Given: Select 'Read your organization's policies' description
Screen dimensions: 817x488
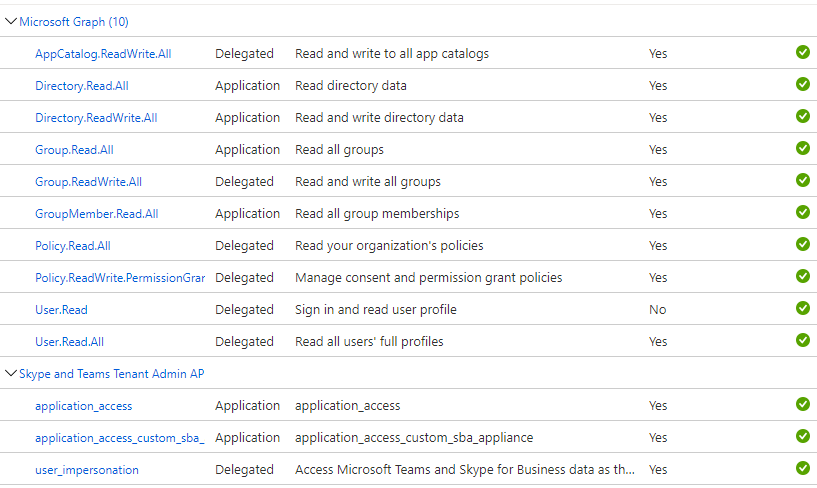Looking at the screenshot, I should pos(389,246).
